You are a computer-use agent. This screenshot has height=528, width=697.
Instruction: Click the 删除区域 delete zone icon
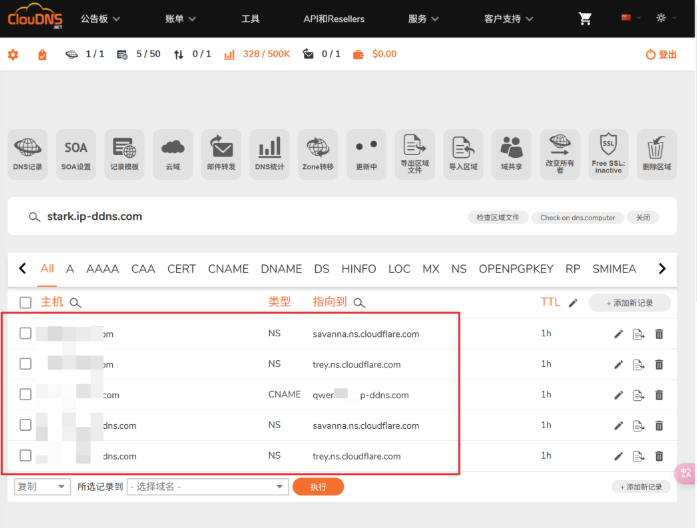pos(657,154)
